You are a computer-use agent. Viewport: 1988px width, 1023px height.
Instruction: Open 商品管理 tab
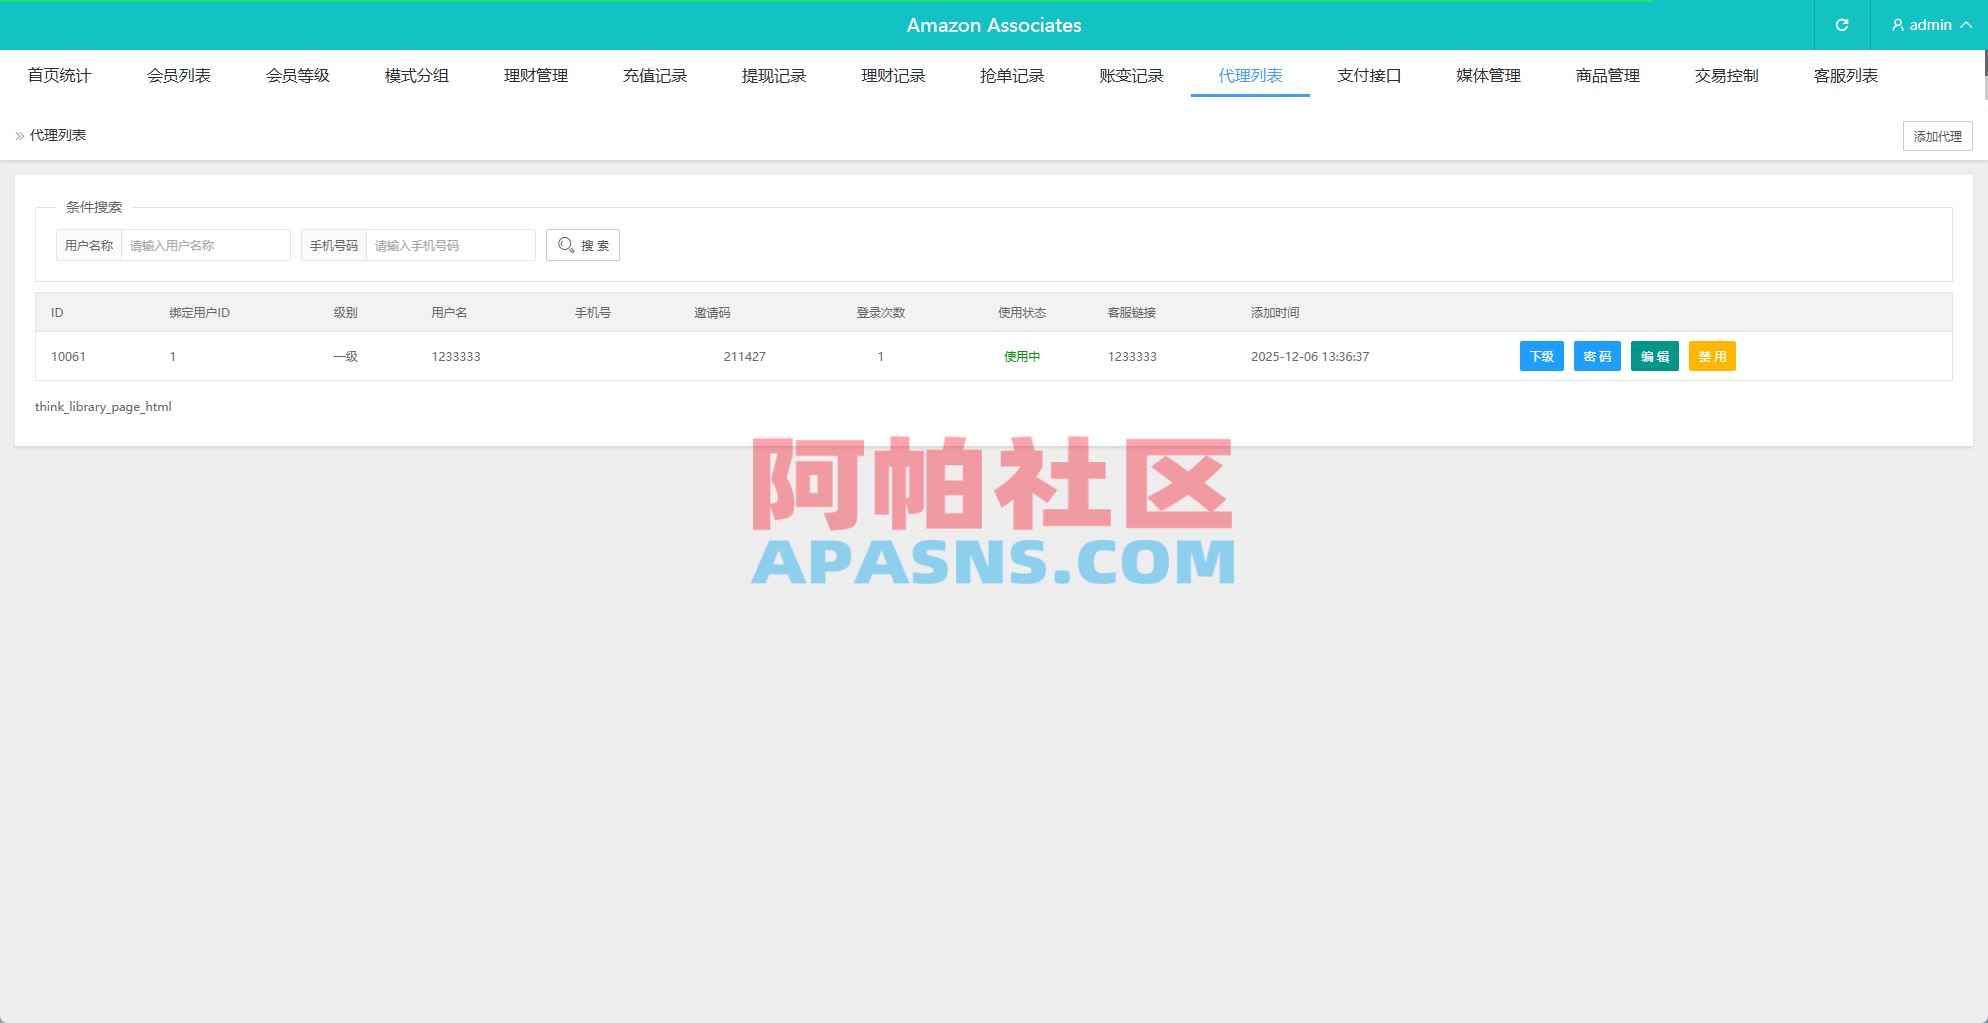click(1607, 76)
